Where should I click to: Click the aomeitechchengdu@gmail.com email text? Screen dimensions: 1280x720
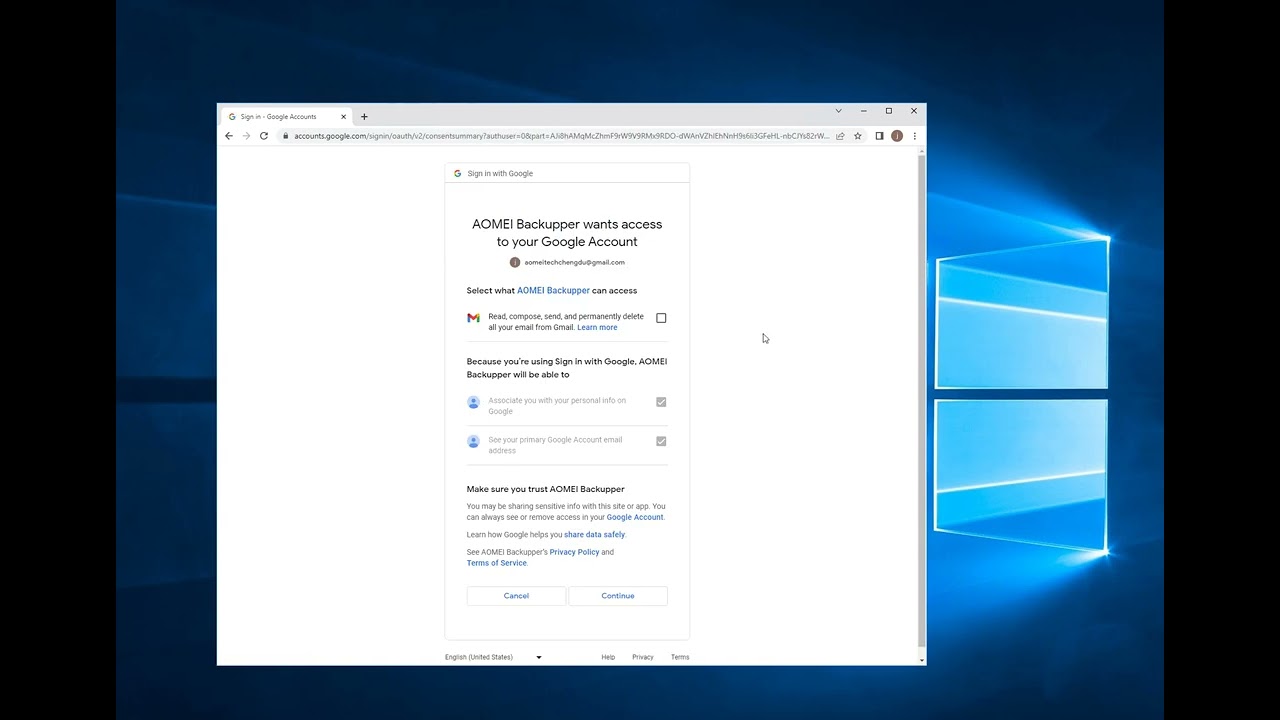click(x=575, y=262)
